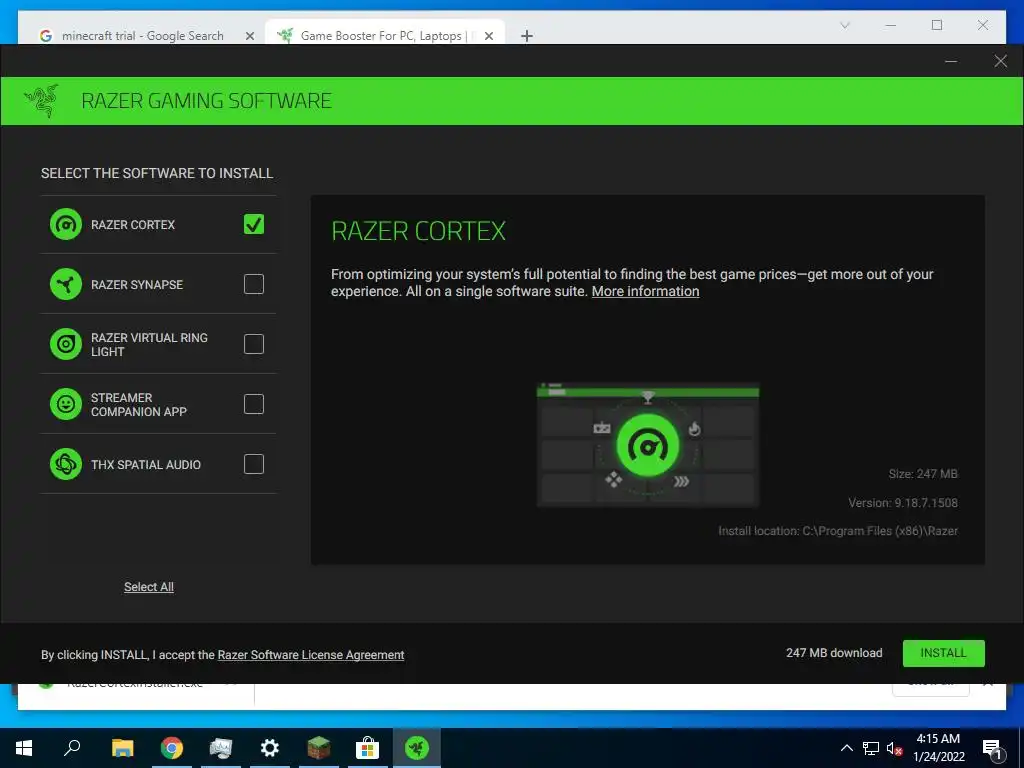Show hidden system tray icons

click(x=846, y=748)
